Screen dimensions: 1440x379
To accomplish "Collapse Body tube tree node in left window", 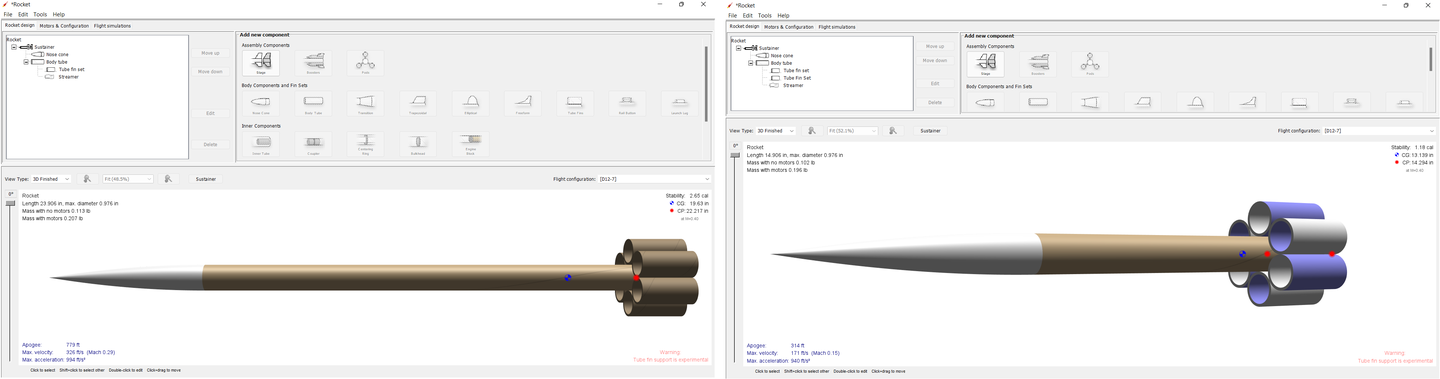I will [27, 62].
